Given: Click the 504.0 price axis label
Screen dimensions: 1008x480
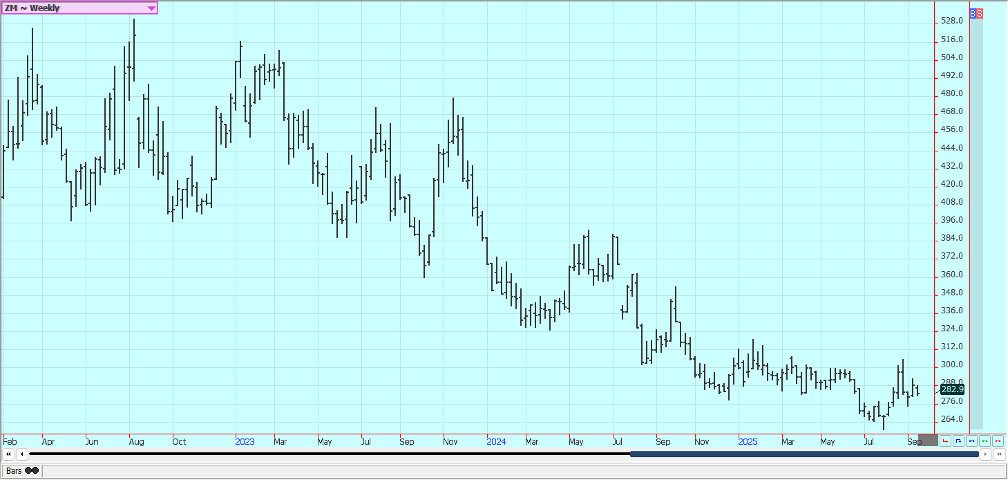Looking at the screenshot, I should [951, 57].
